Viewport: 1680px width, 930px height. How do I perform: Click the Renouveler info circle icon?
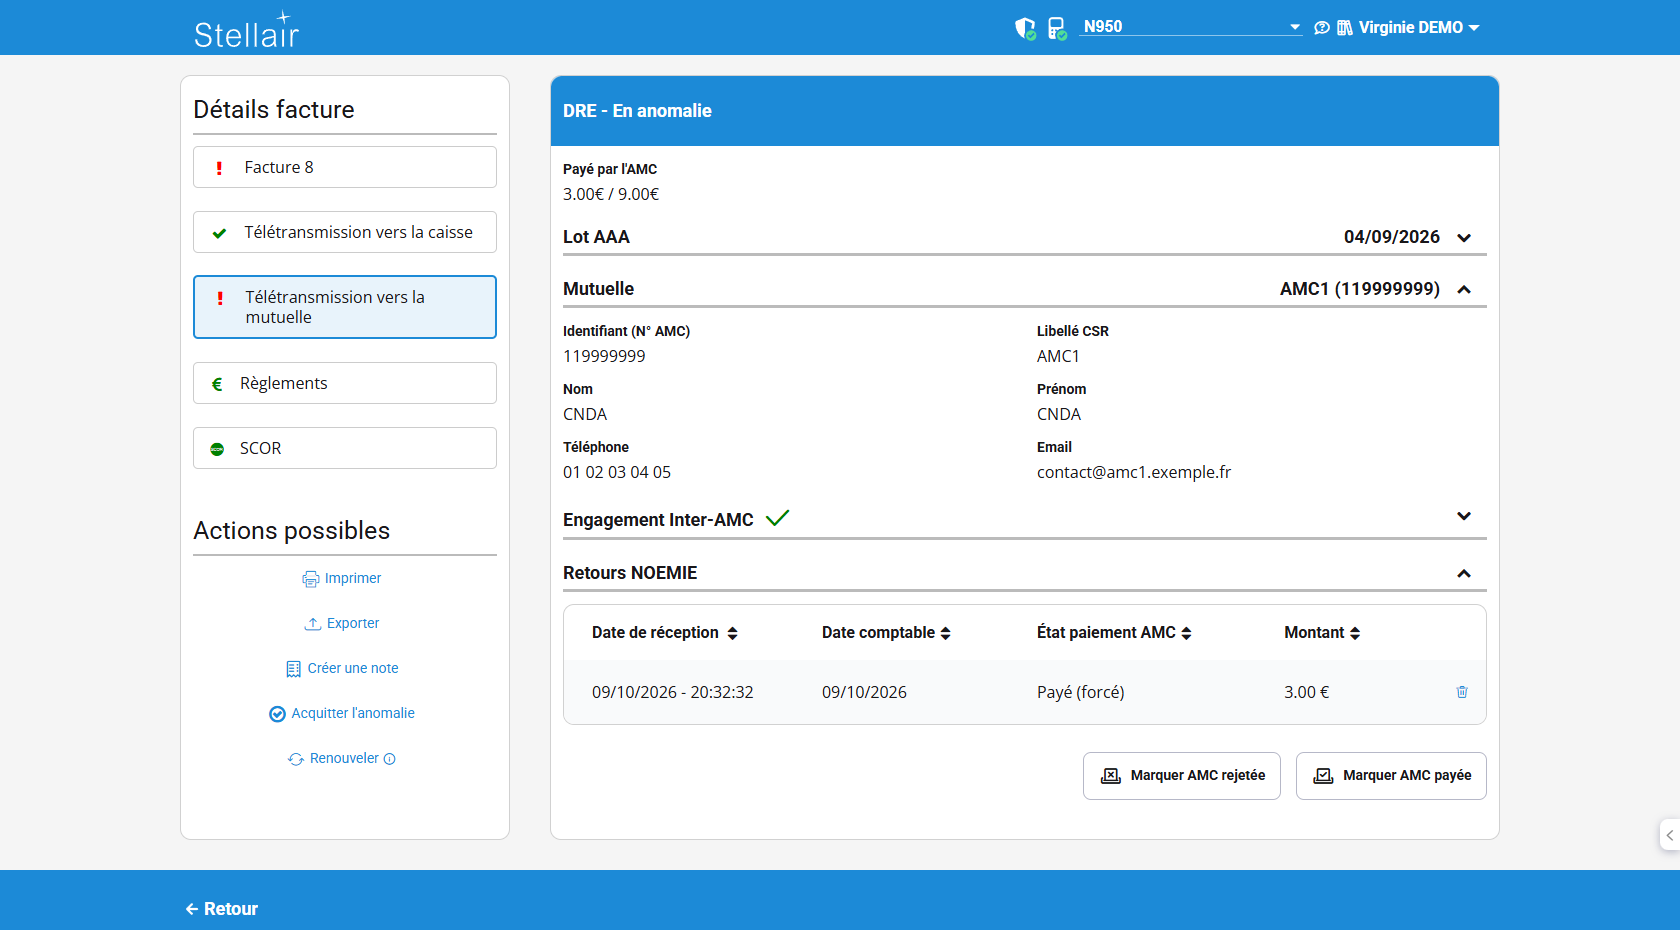click(390, 759)
